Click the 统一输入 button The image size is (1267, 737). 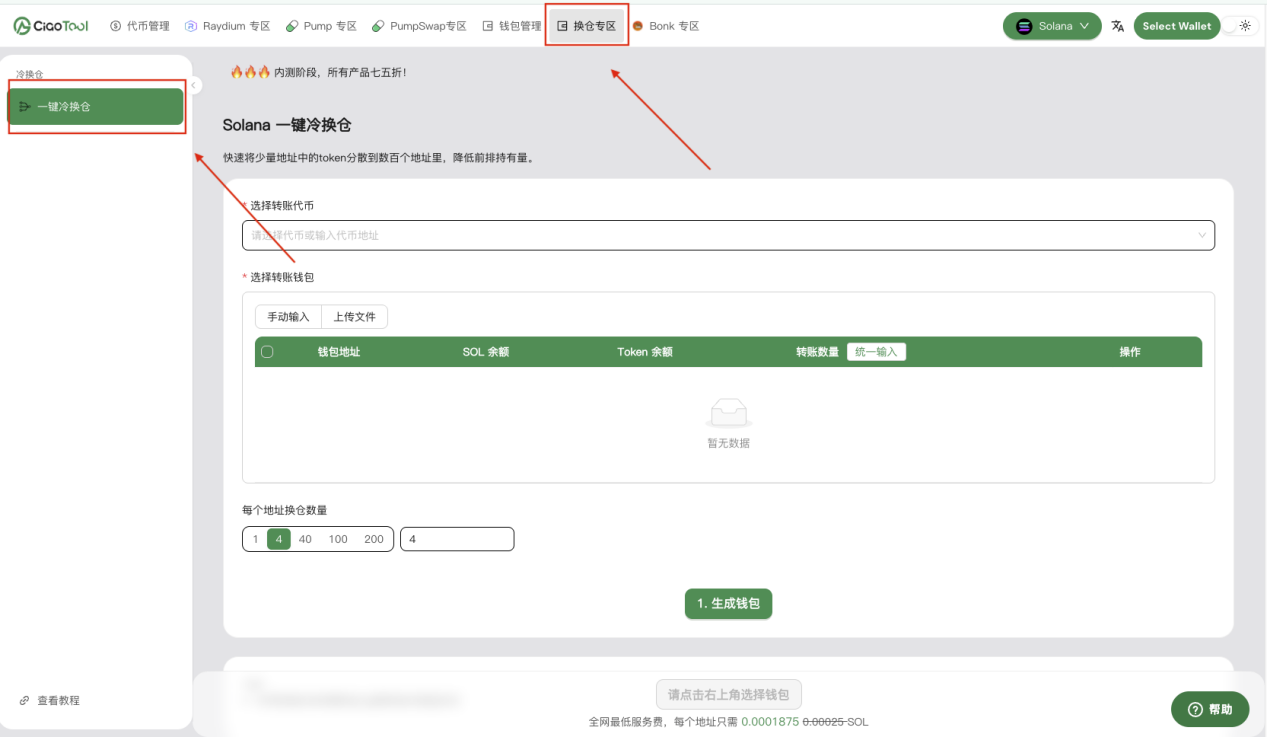click(876, 352)
